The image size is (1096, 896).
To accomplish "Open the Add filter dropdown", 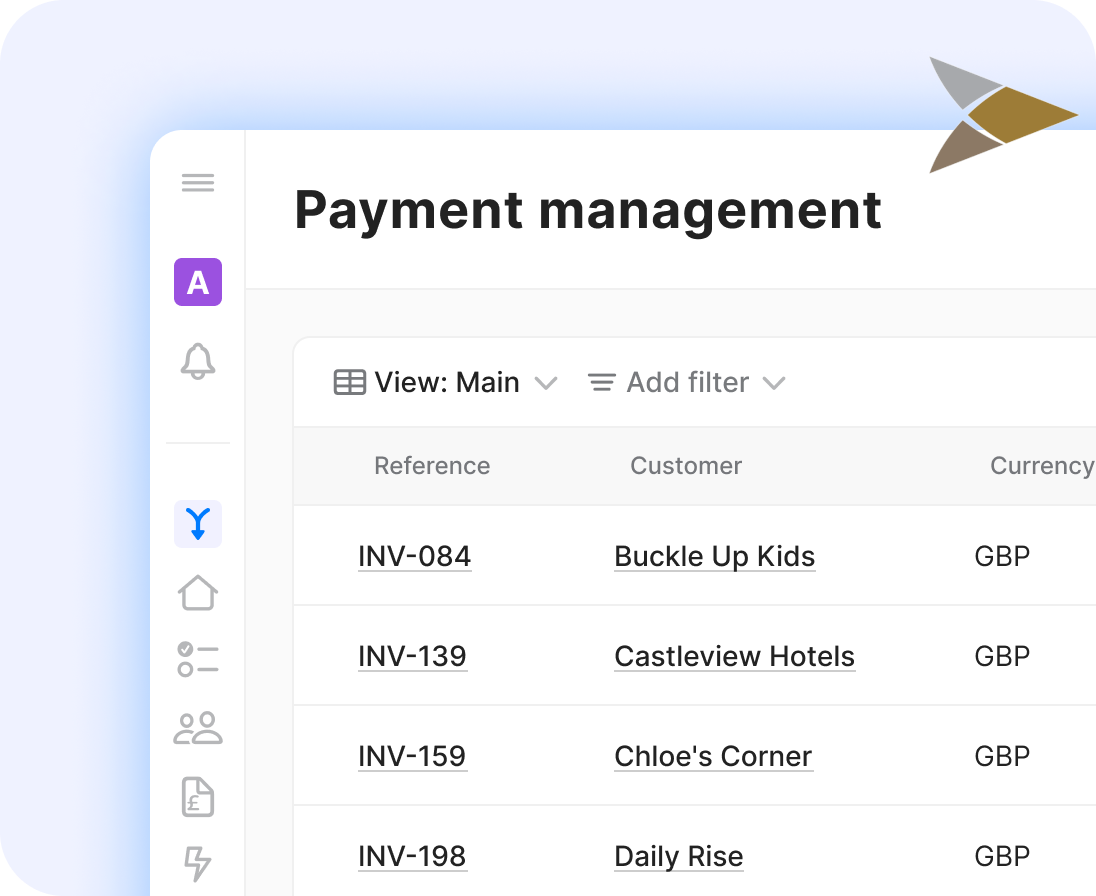I will click(686, 383).
